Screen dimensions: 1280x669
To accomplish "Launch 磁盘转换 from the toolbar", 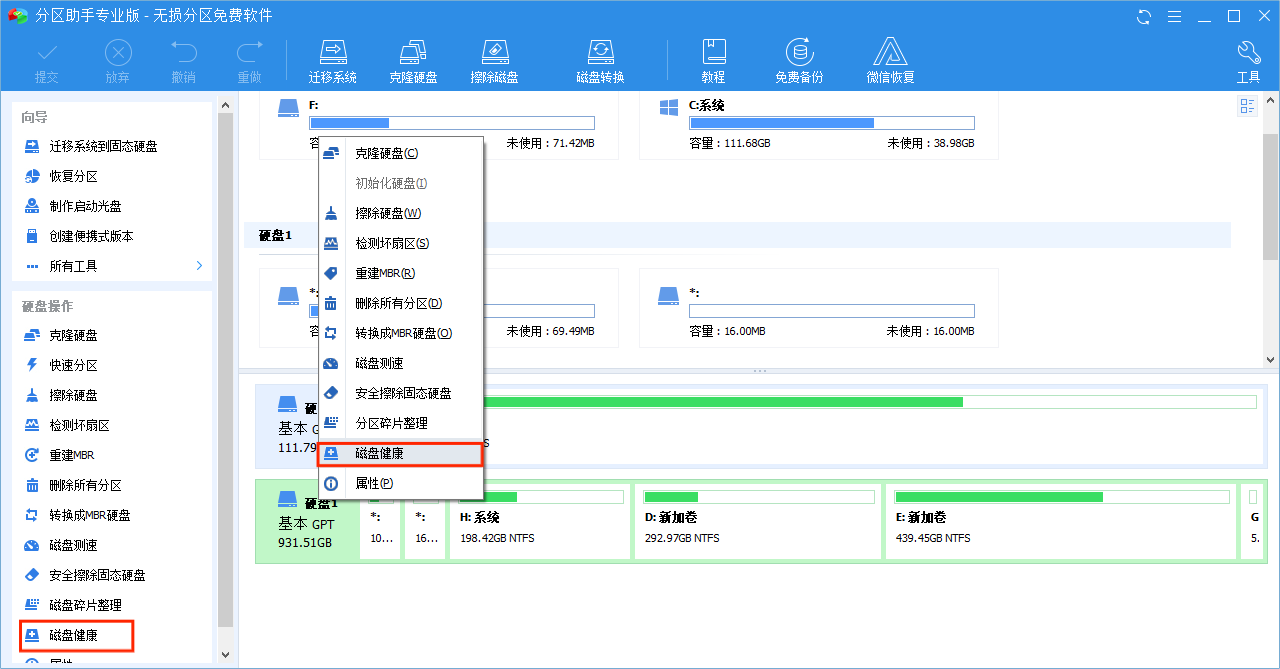I will tap(599, 59).
